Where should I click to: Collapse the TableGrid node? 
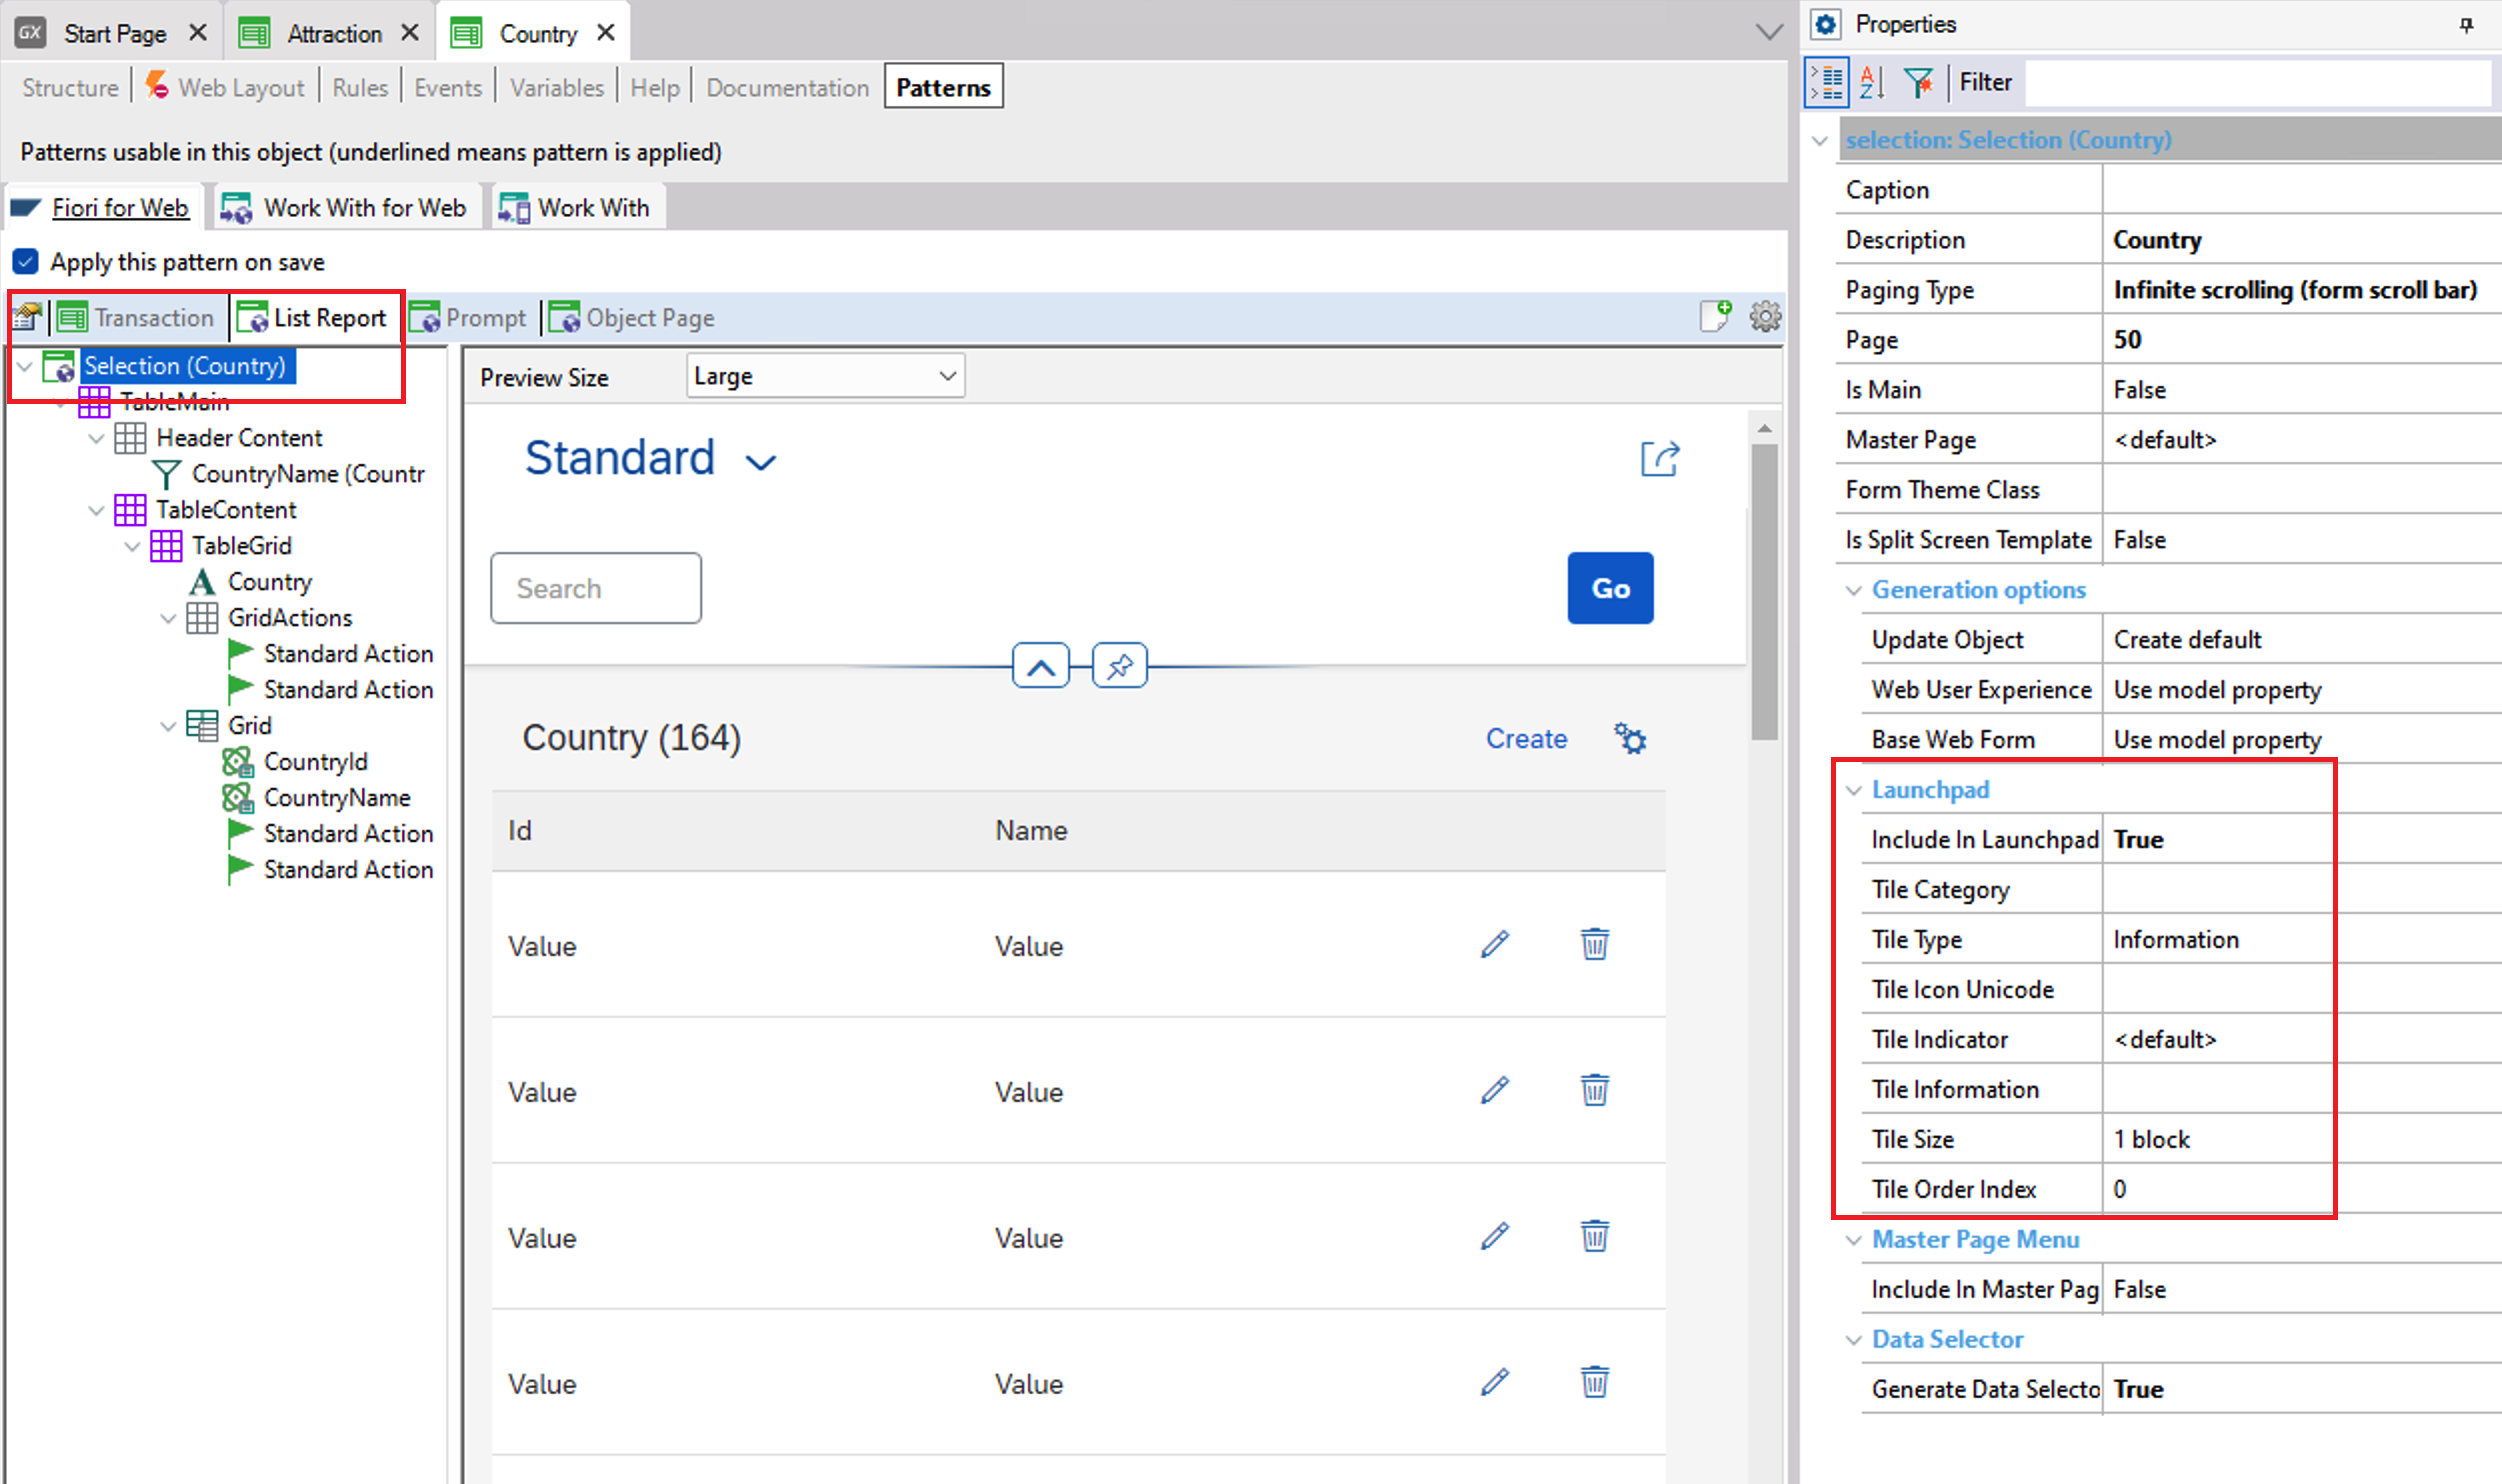pos(132,547)
